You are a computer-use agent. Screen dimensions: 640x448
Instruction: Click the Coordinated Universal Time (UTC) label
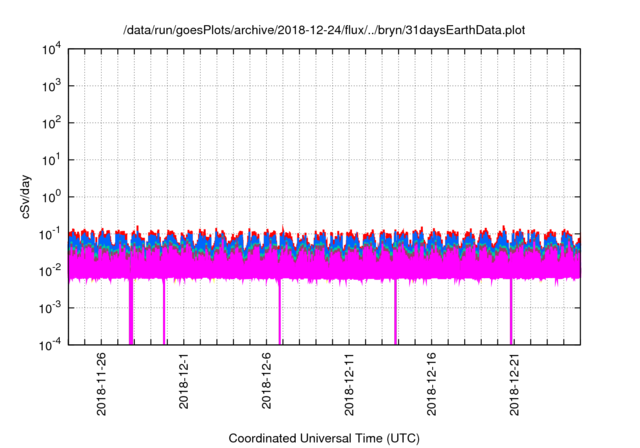[x=324, y=438]
